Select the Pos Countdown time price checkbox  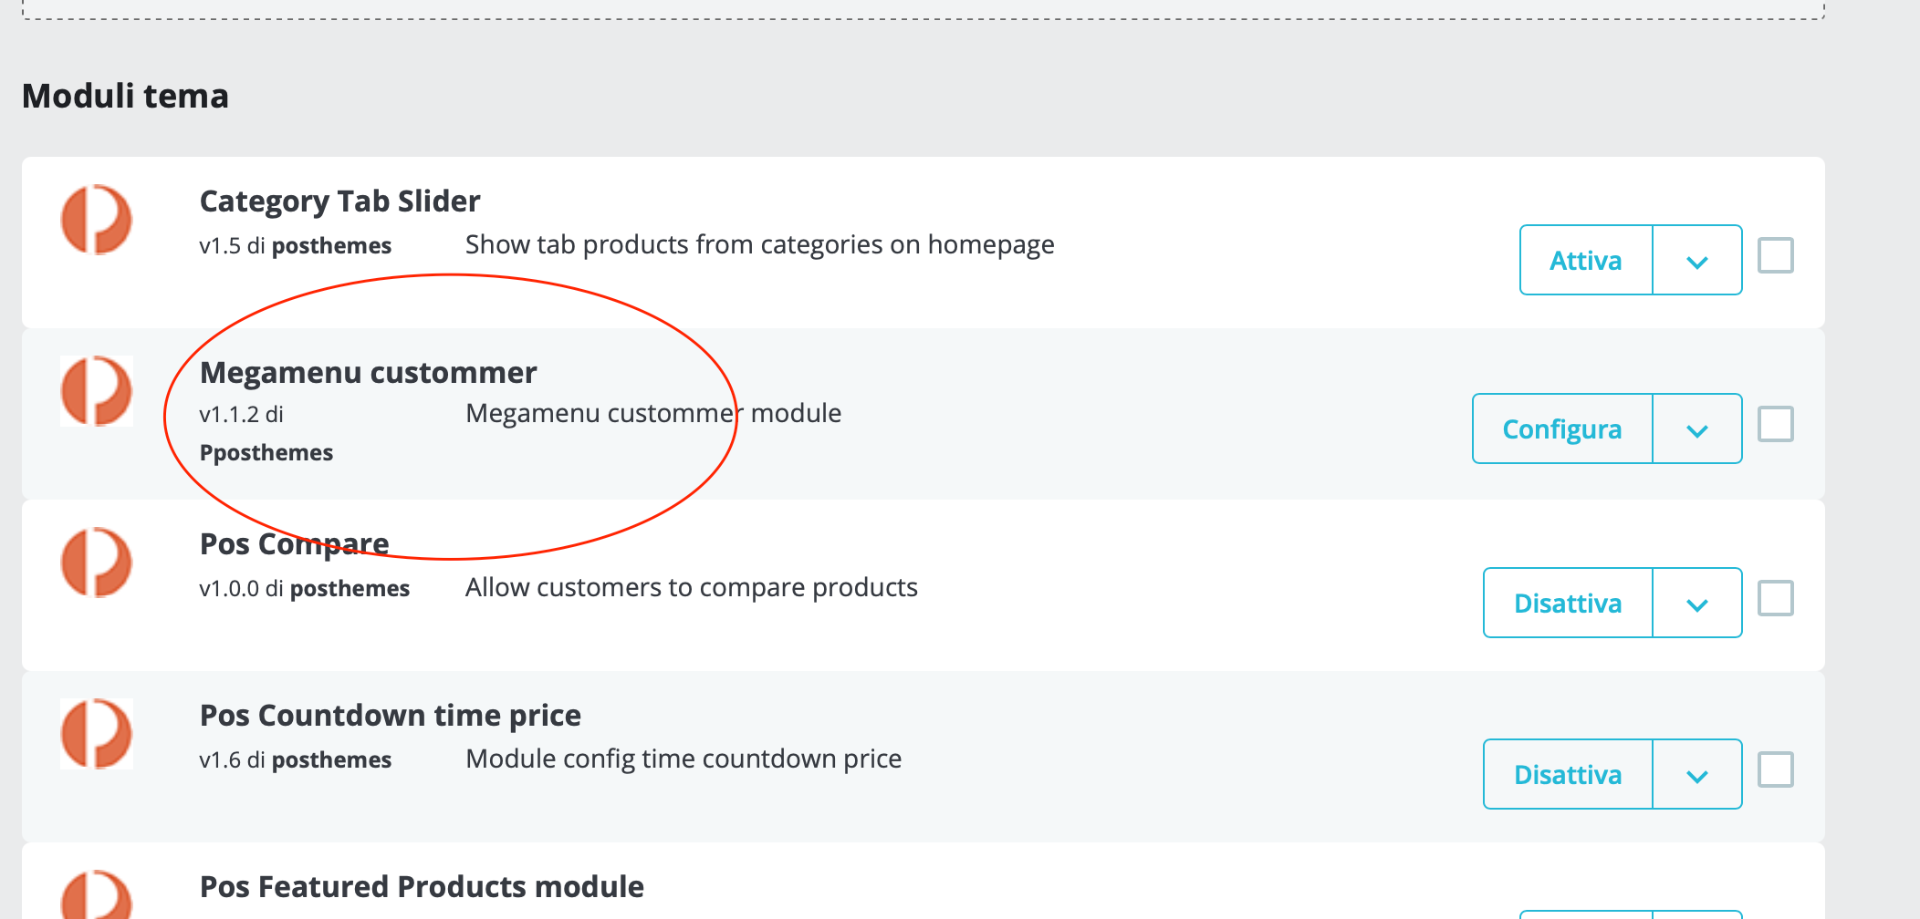pos(1775,770)
